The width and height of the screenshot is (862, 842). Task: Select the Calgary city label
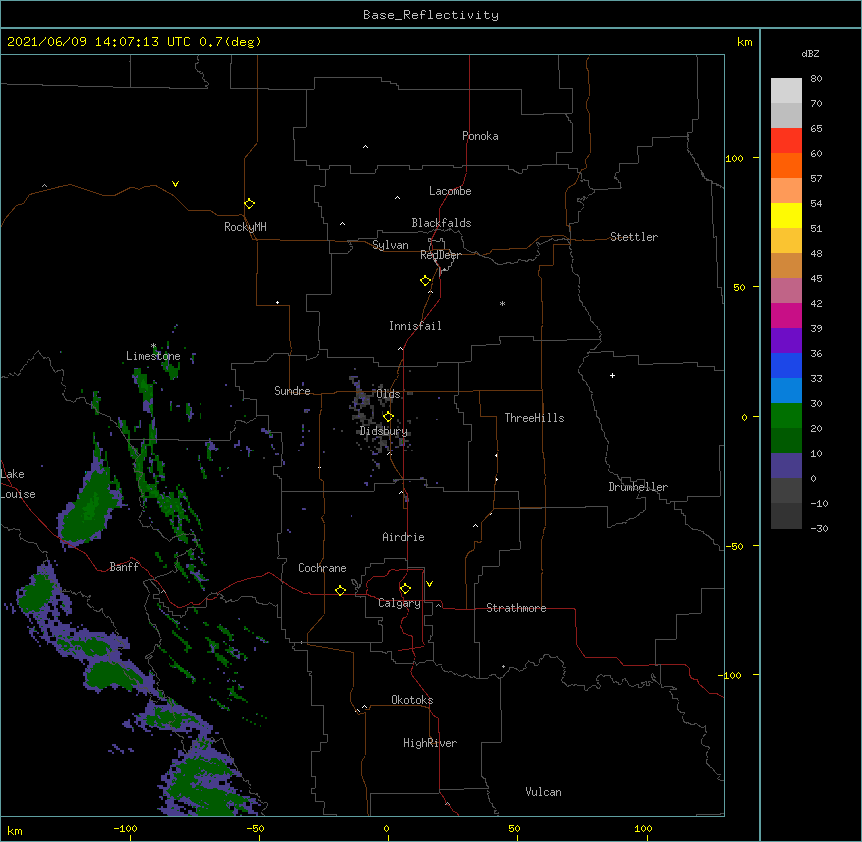(400, 603)
